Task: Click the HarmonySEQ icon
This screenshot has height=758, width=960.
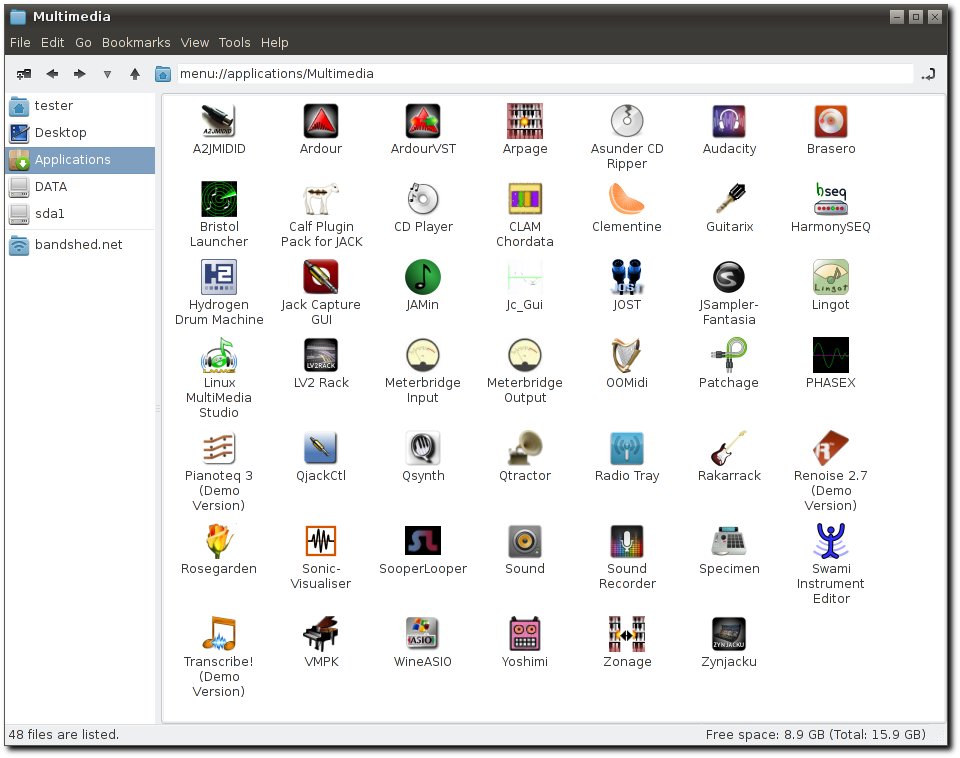Action: coord(831,199)
